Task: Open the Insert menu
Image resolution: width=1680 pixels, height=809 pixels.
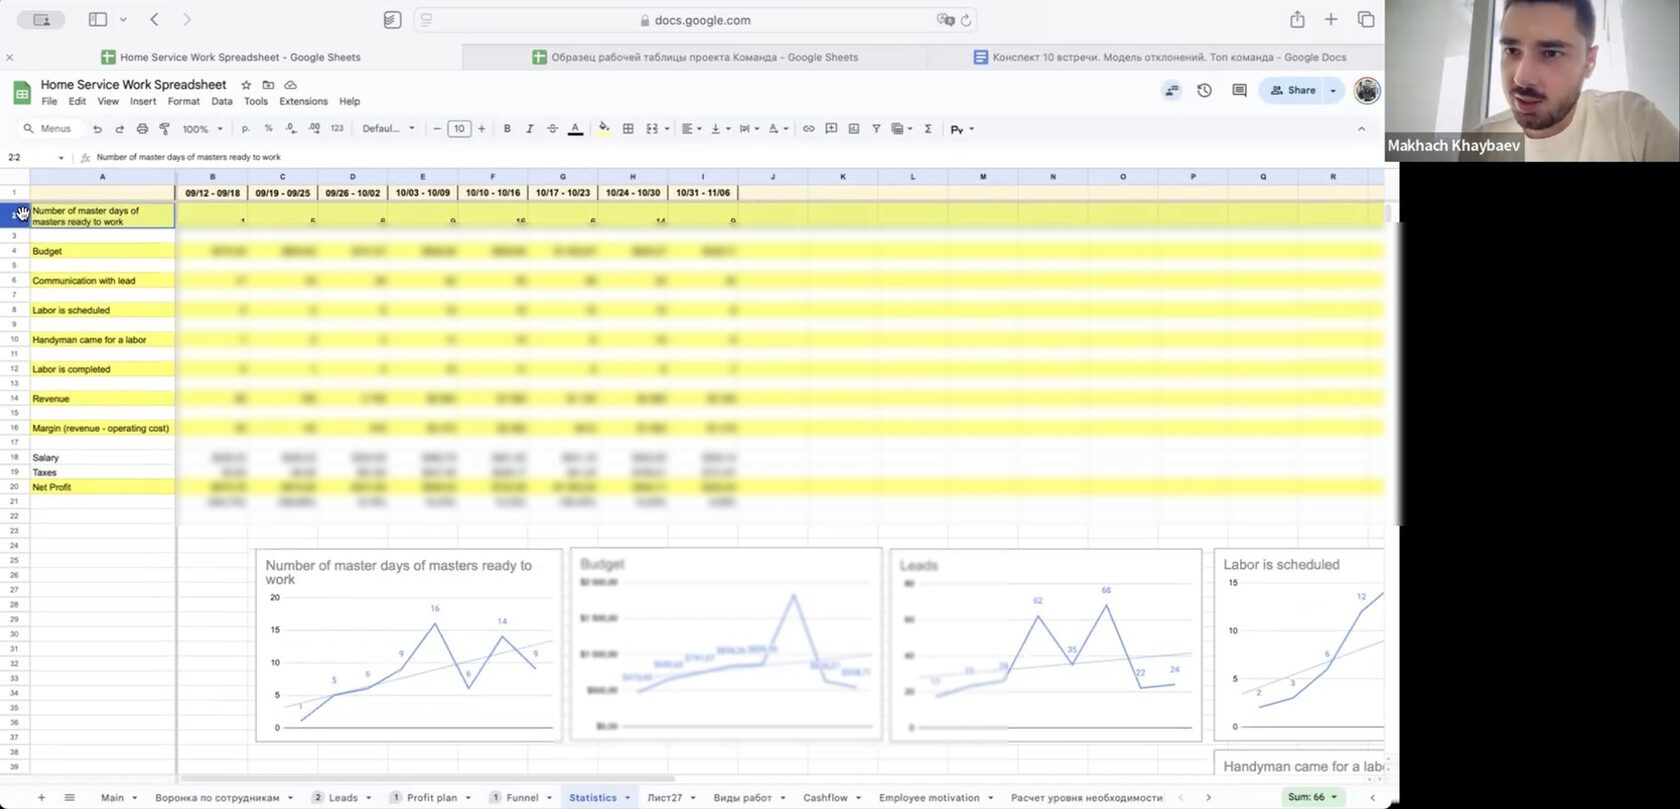Action: tap(143, 101)
